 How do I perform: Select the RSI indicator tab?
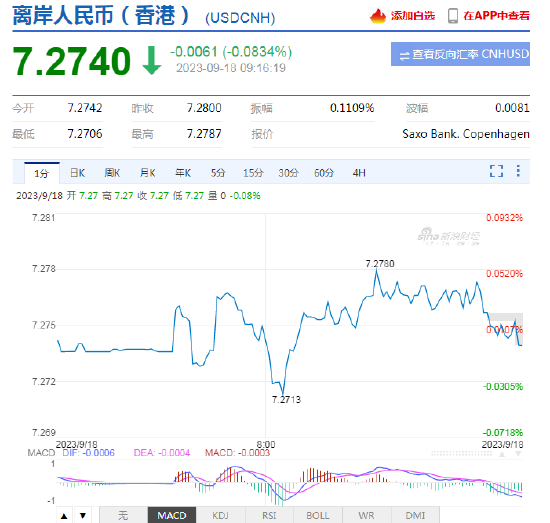(x=269, y=515)
